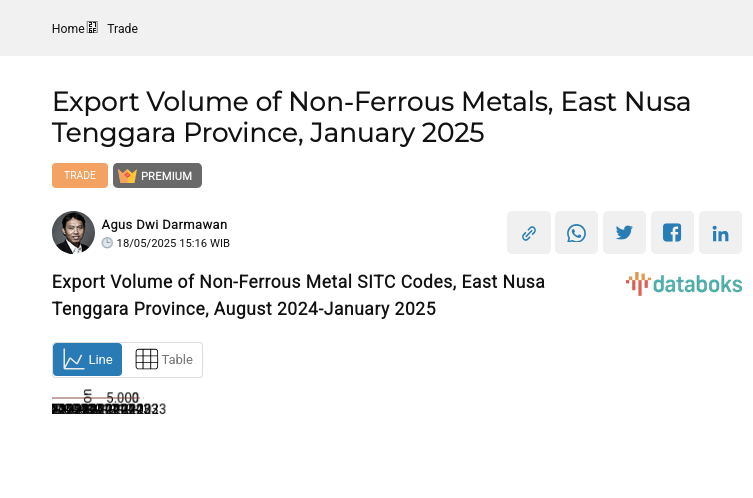Copy the article link using the chain icon
The height and width of the screenshot is (498, 753).
coord(529,233)
